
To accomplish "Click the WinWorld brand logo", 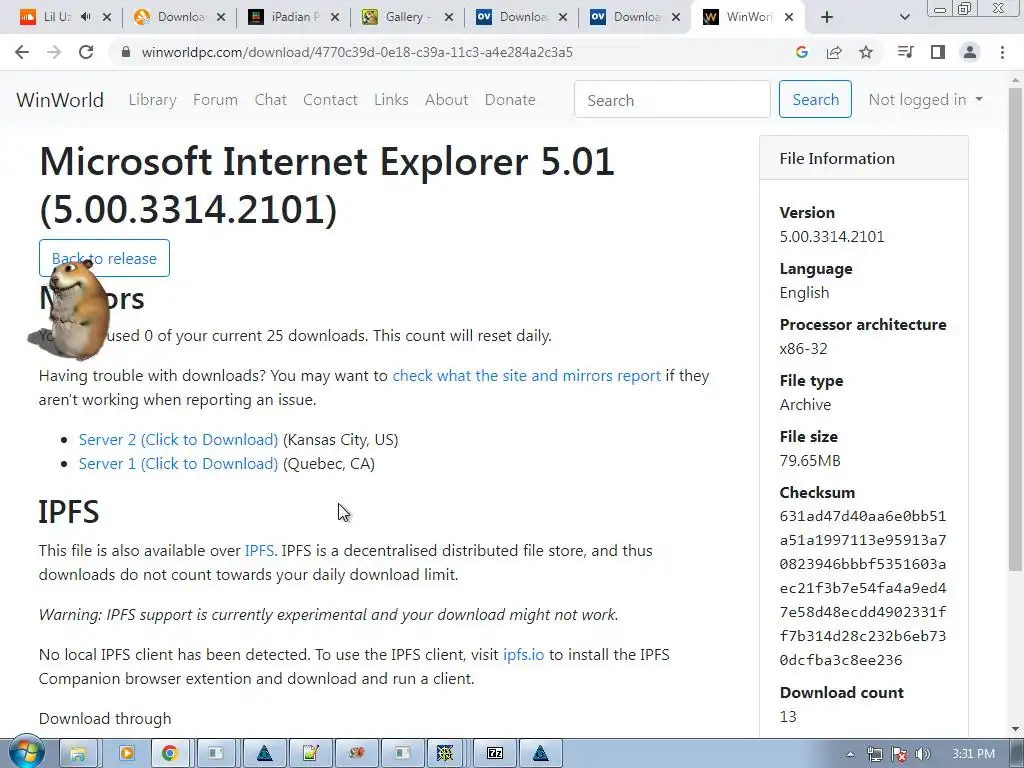I will 60,100.
